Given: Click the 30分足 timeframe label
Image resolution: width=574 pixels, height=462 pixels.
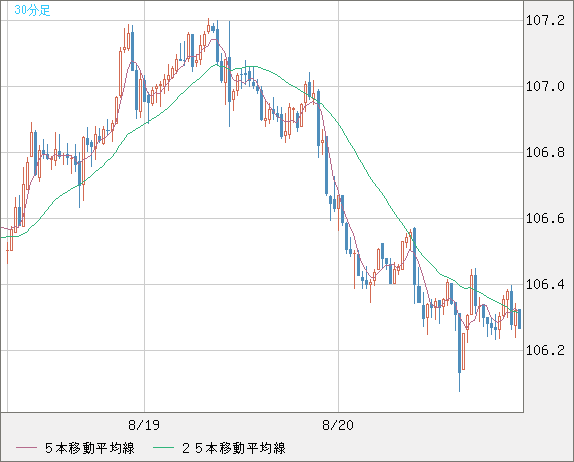Looking at the screenshot, I should [x=32, y=10].
